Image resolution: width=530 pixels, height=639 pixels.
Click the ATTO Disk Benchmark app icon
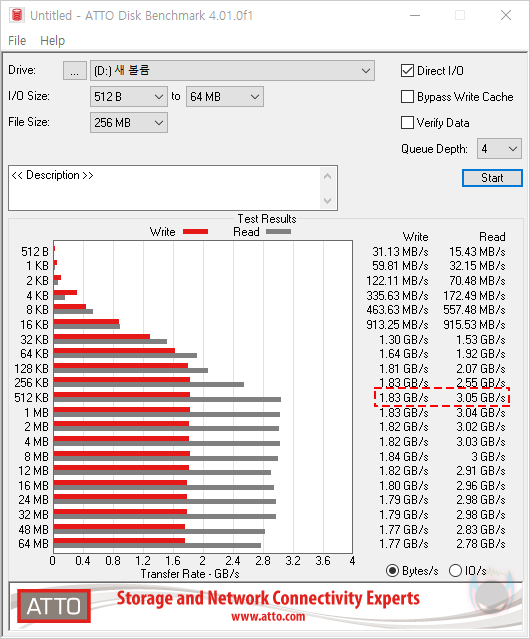pos(17,15)
